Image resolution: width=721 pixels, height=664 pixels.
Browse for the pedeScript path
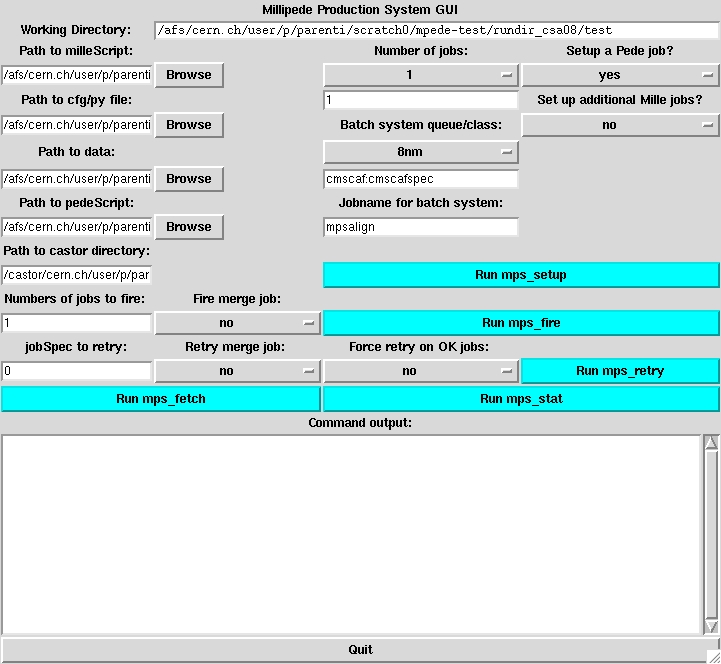[189, 227]
